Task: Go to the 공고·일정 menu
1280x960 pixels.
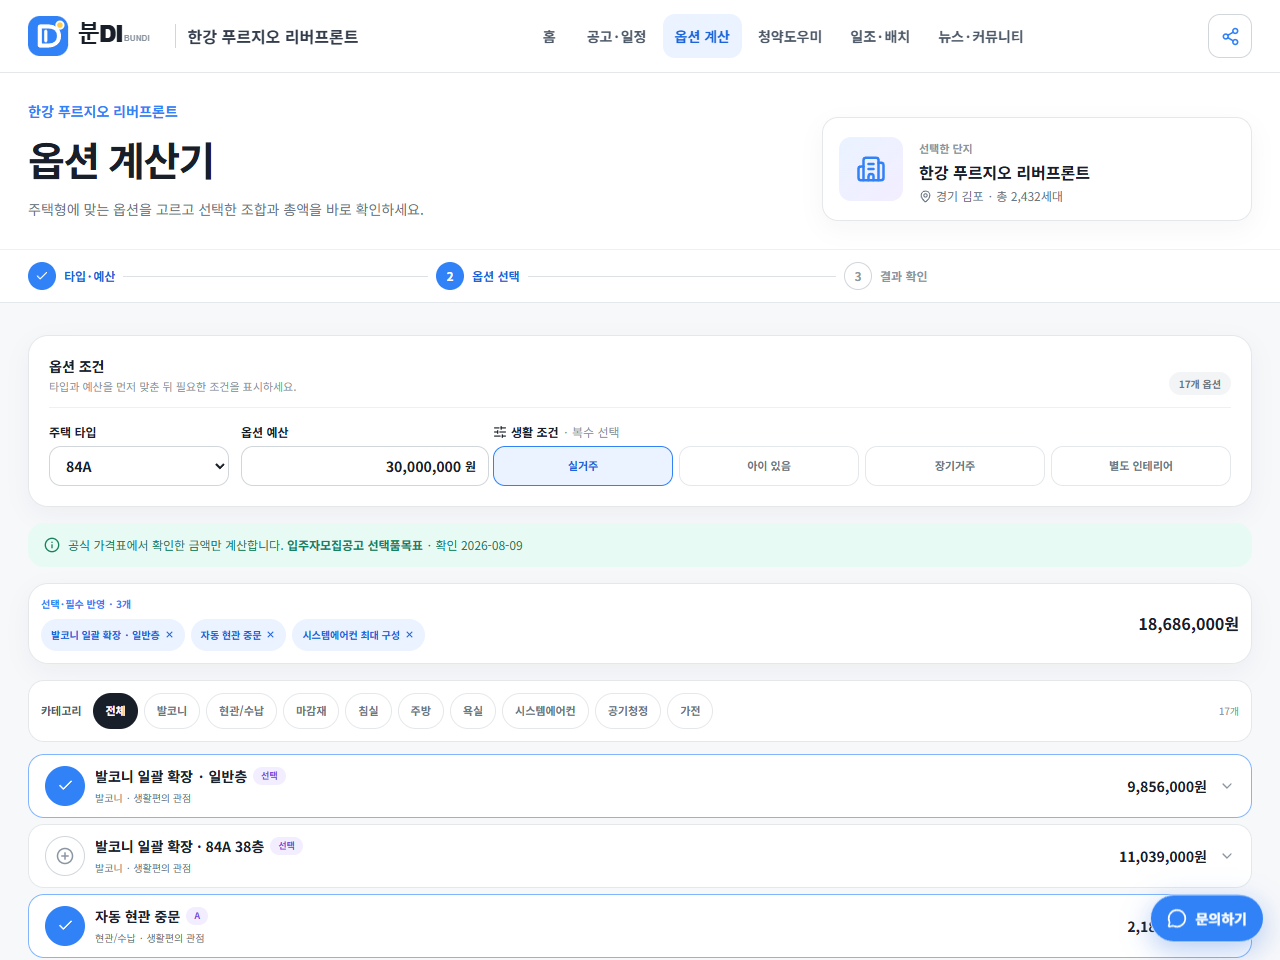Action: pos(616,36)
